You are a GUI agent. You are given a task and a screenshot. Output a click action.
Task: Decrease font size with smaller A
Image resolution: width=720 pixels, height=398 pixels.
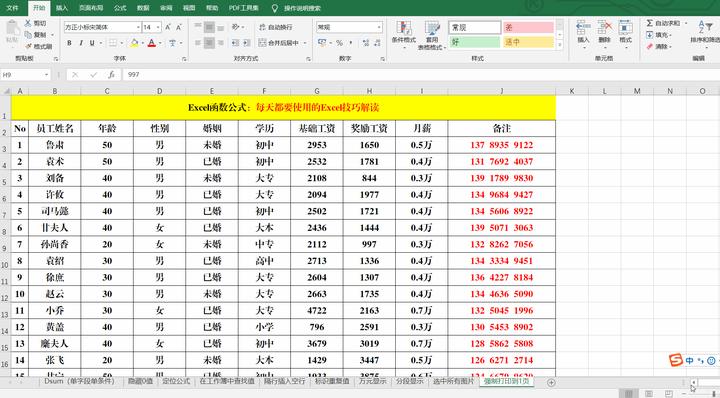click(x=179, y=28)
